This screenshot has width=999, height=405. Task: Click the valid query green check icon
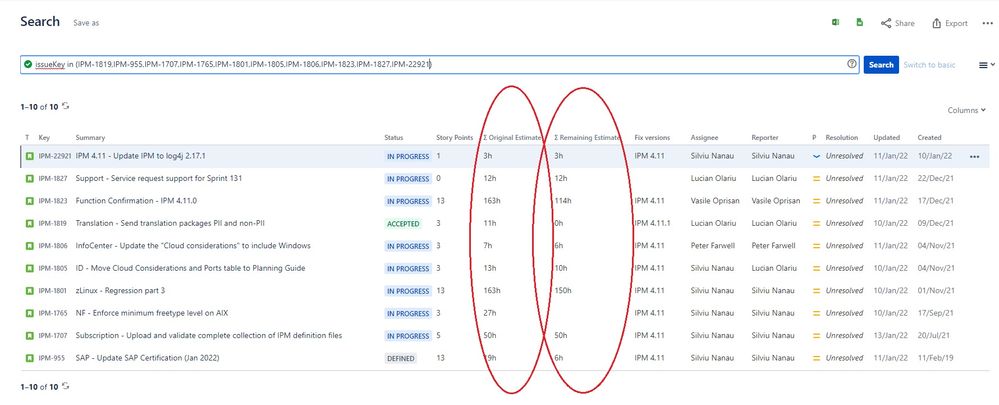pyautogui.click(x=28, y=64)
